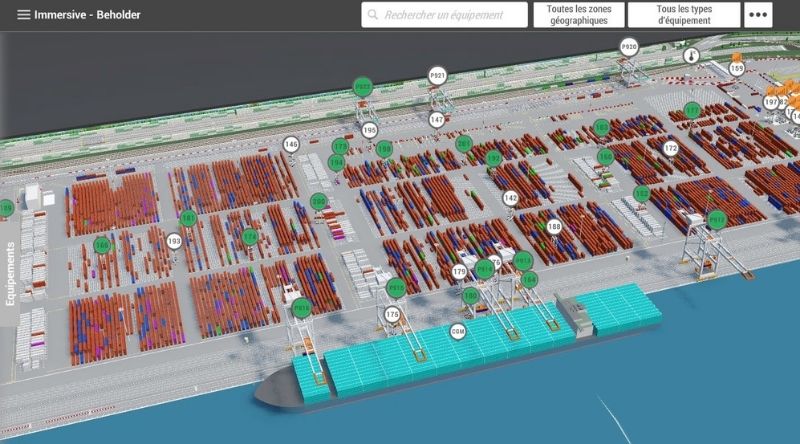Click the search magnifier icon
Screen dimensions: 800x444
tap(373, 15)
